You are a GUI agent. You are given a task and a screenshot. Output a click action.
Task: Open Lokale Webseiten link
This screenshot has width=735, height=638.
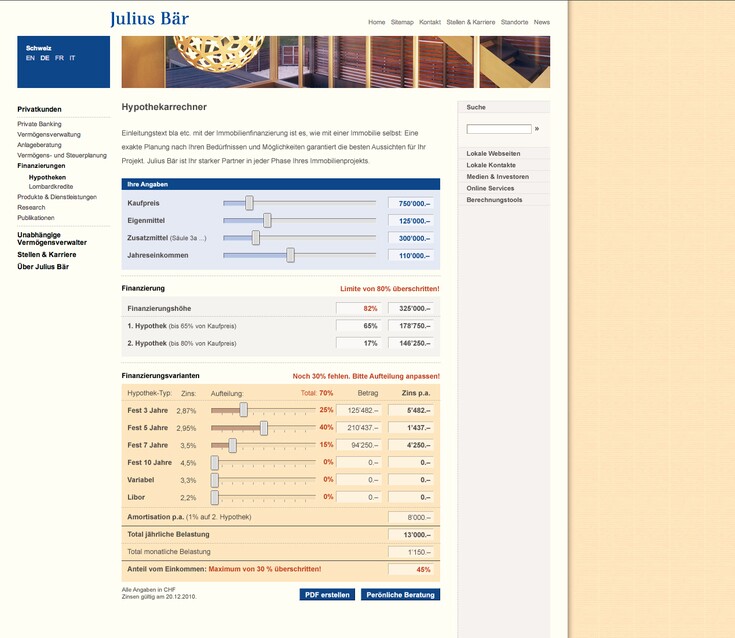pyautogui.click(x=493, y=154)
